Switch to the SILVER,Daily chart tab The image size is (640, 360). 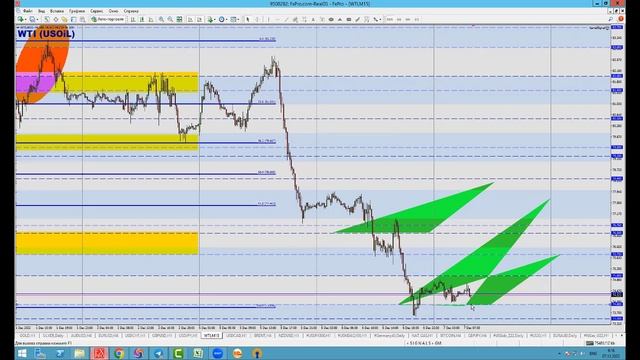click(x=53, y=336)
